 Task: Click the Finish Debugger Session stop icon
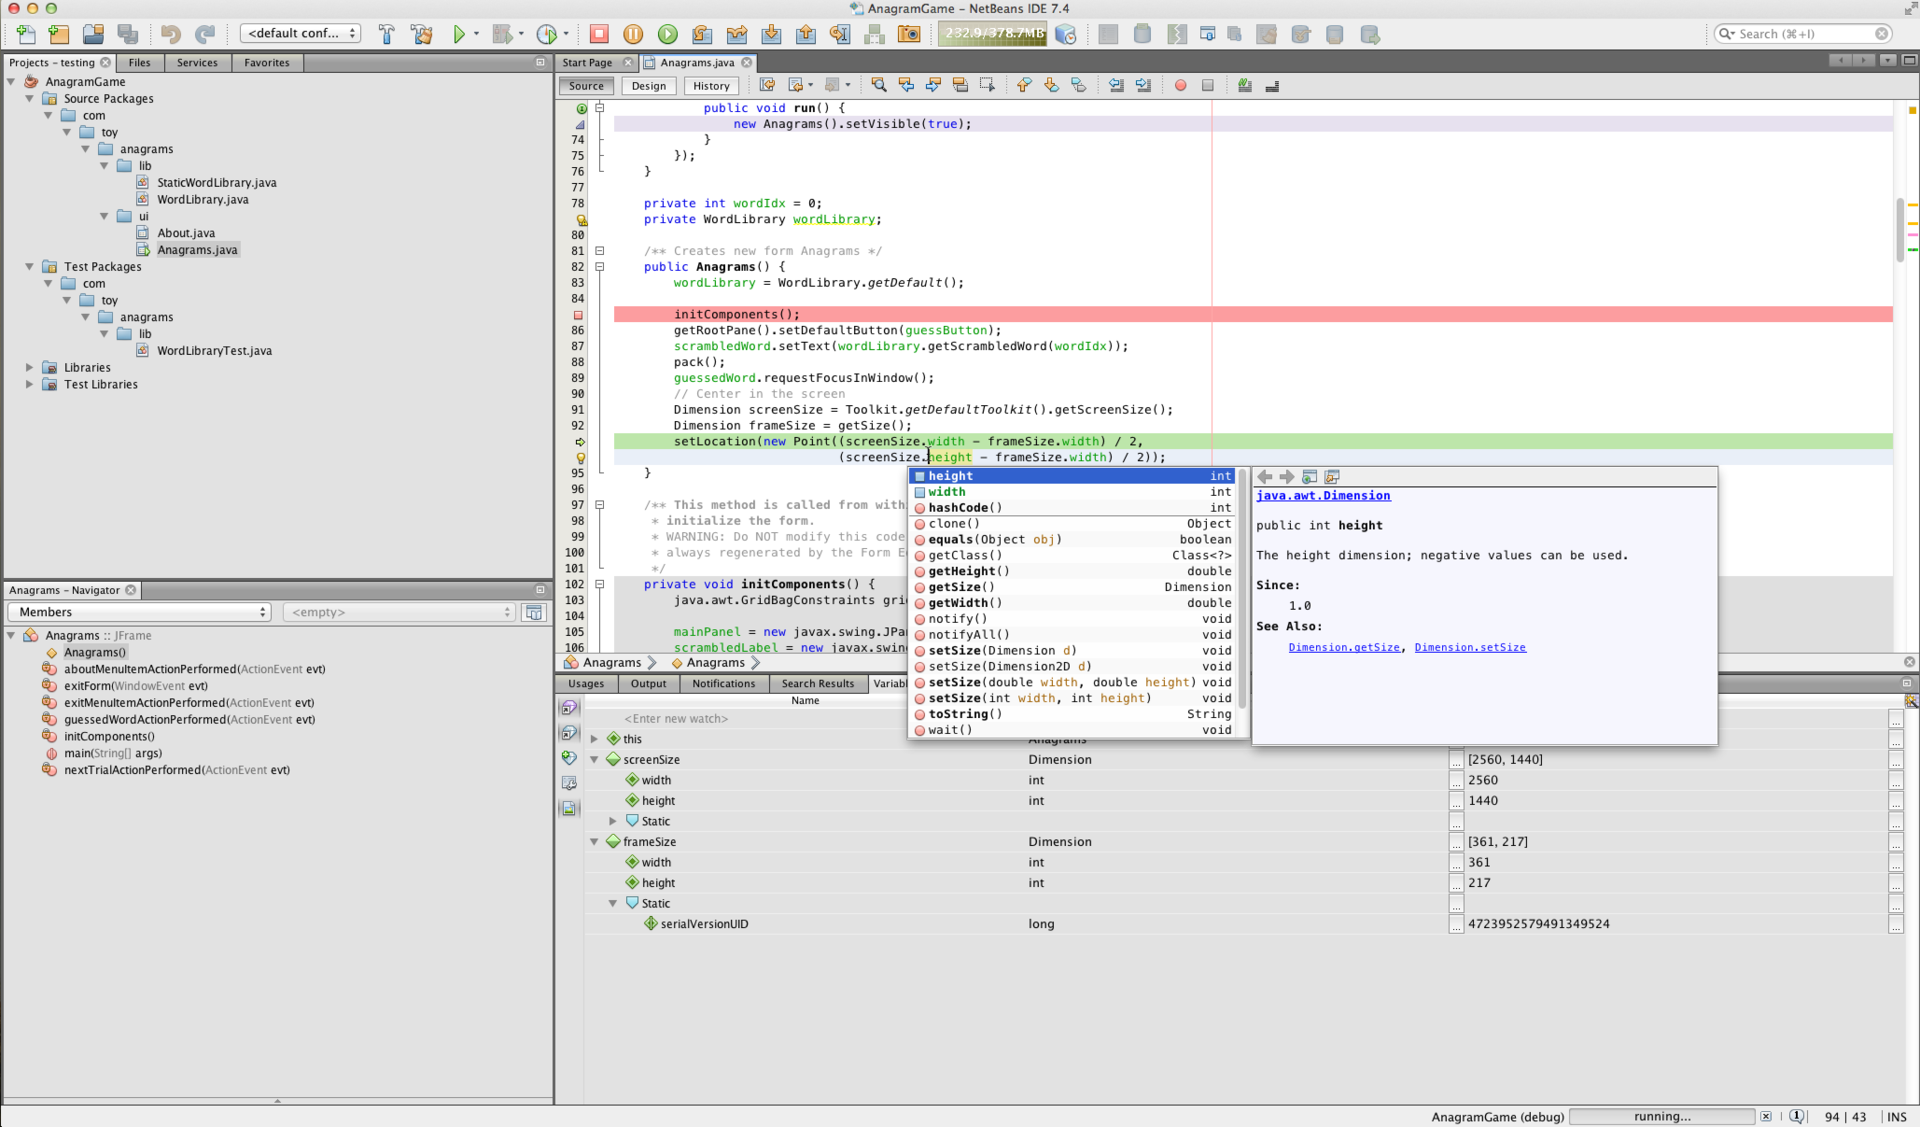click(599, 34)
